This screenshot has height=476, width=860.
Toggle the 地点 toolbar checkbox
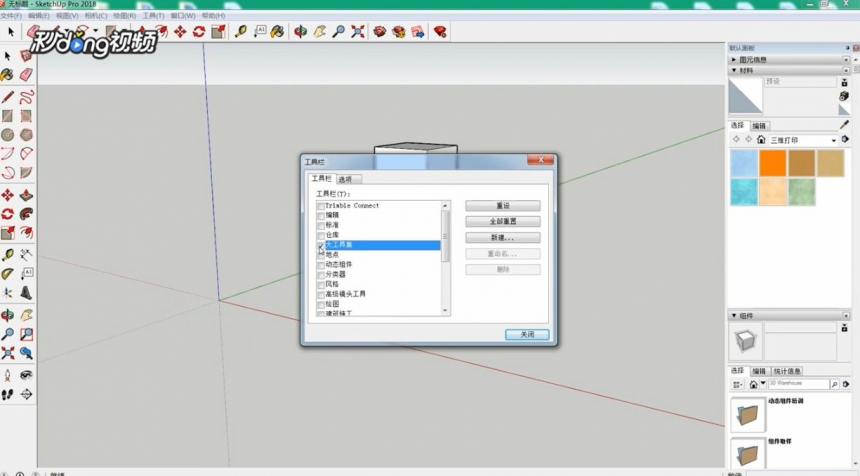[x=321, y=255]
